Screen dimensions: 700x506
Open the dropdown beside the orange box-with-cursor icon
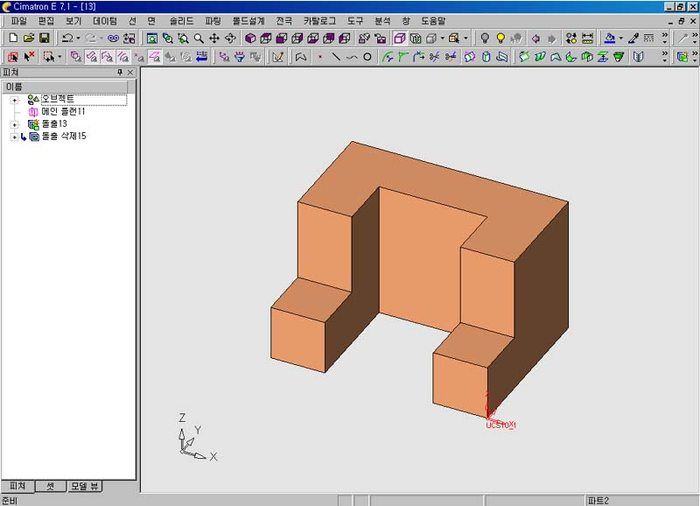[x=466, y=38]
